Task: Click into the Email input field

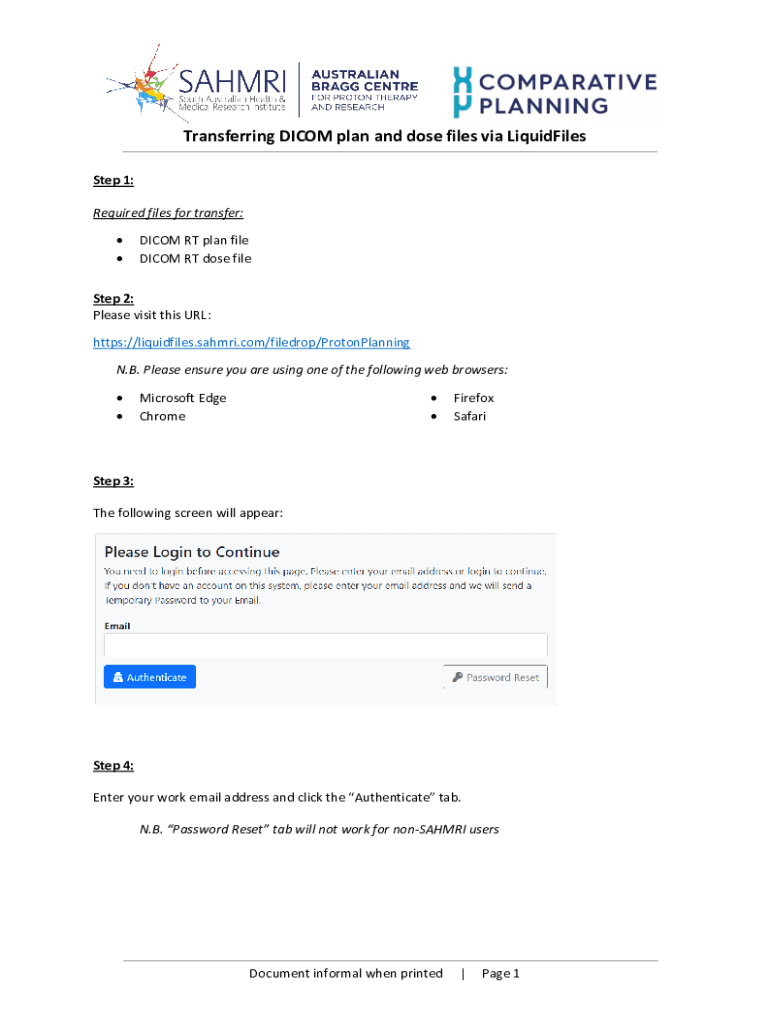Action: tap(325, 645)
